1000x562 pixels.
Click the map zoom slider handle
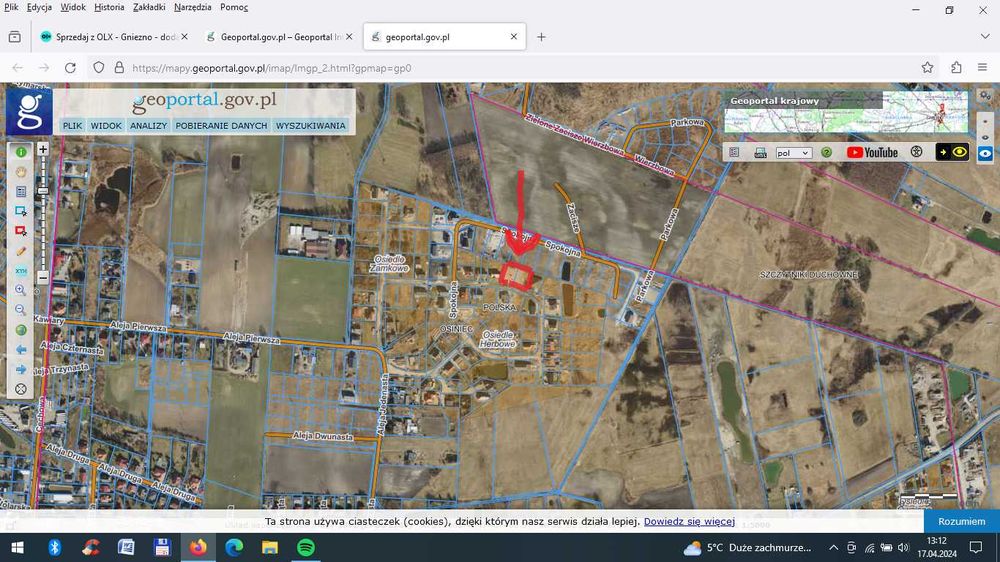coord(43,190)
